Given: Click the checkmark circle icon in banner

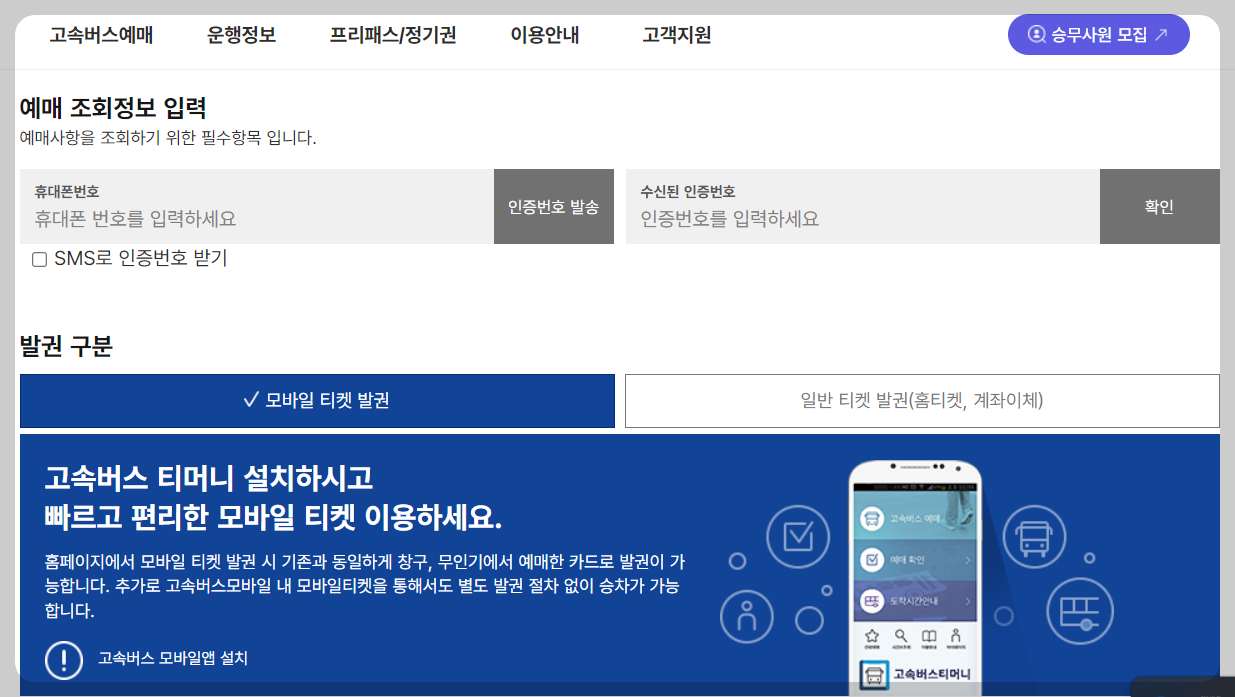Looking at the screenshot, I should point(798,538).
